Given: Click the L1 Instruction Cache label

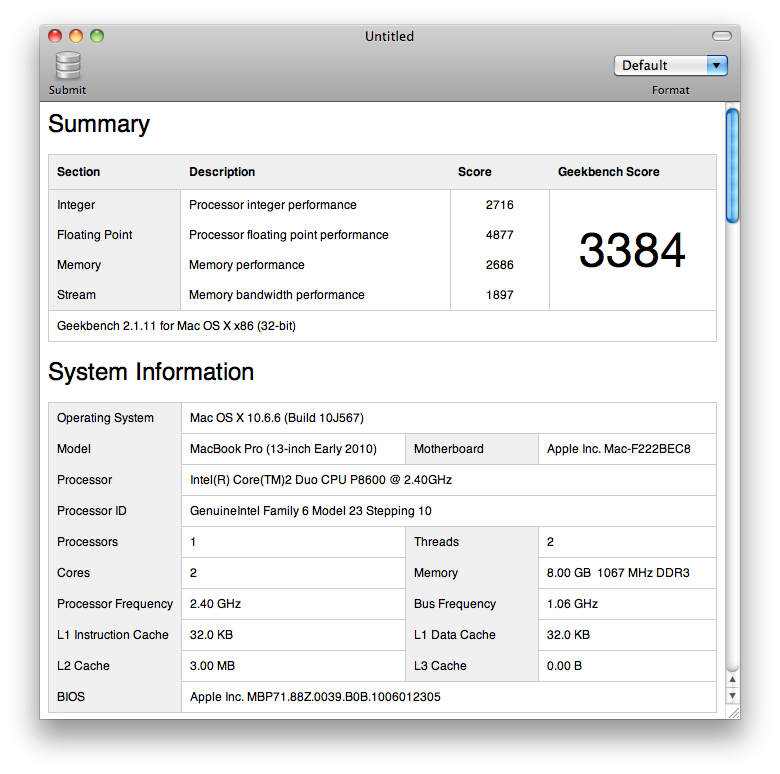Looking at the screenshot, I should (112, 635).
